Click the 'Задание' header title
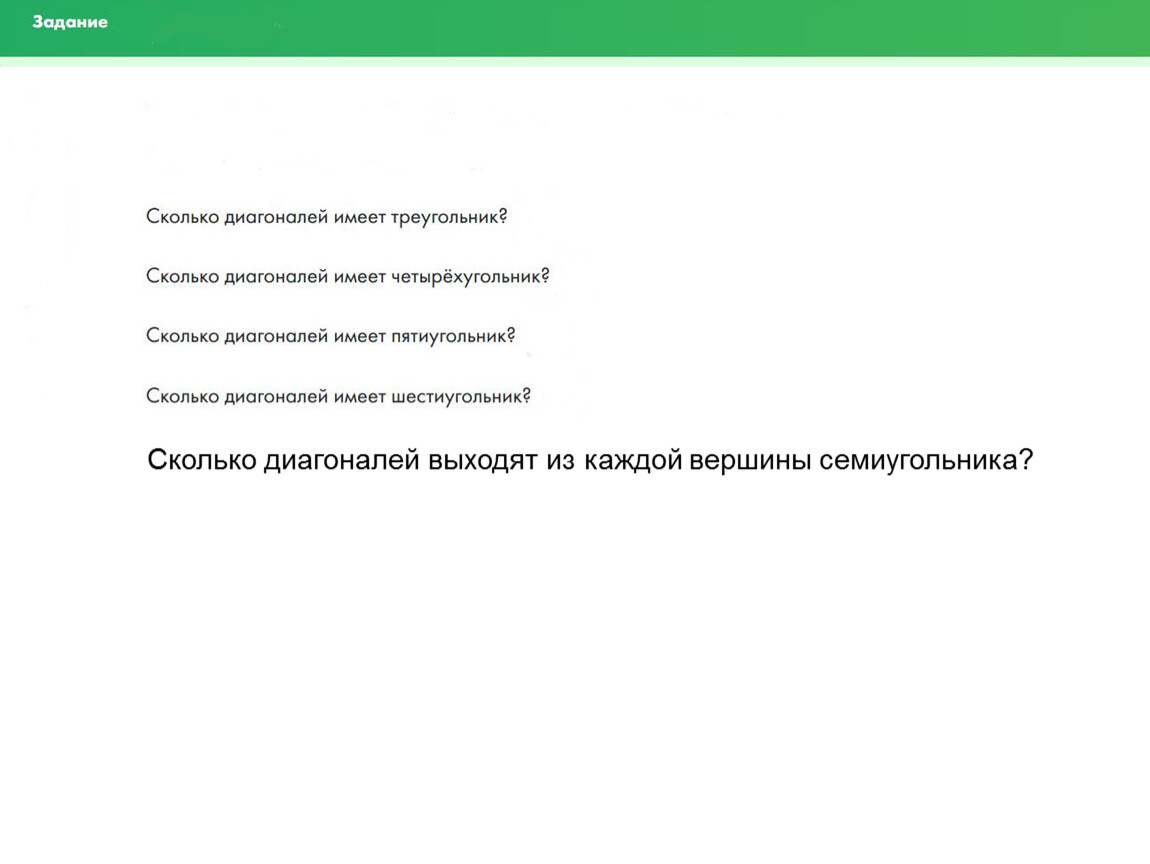The image size is (1150, 864). click(x=70, y=22)
